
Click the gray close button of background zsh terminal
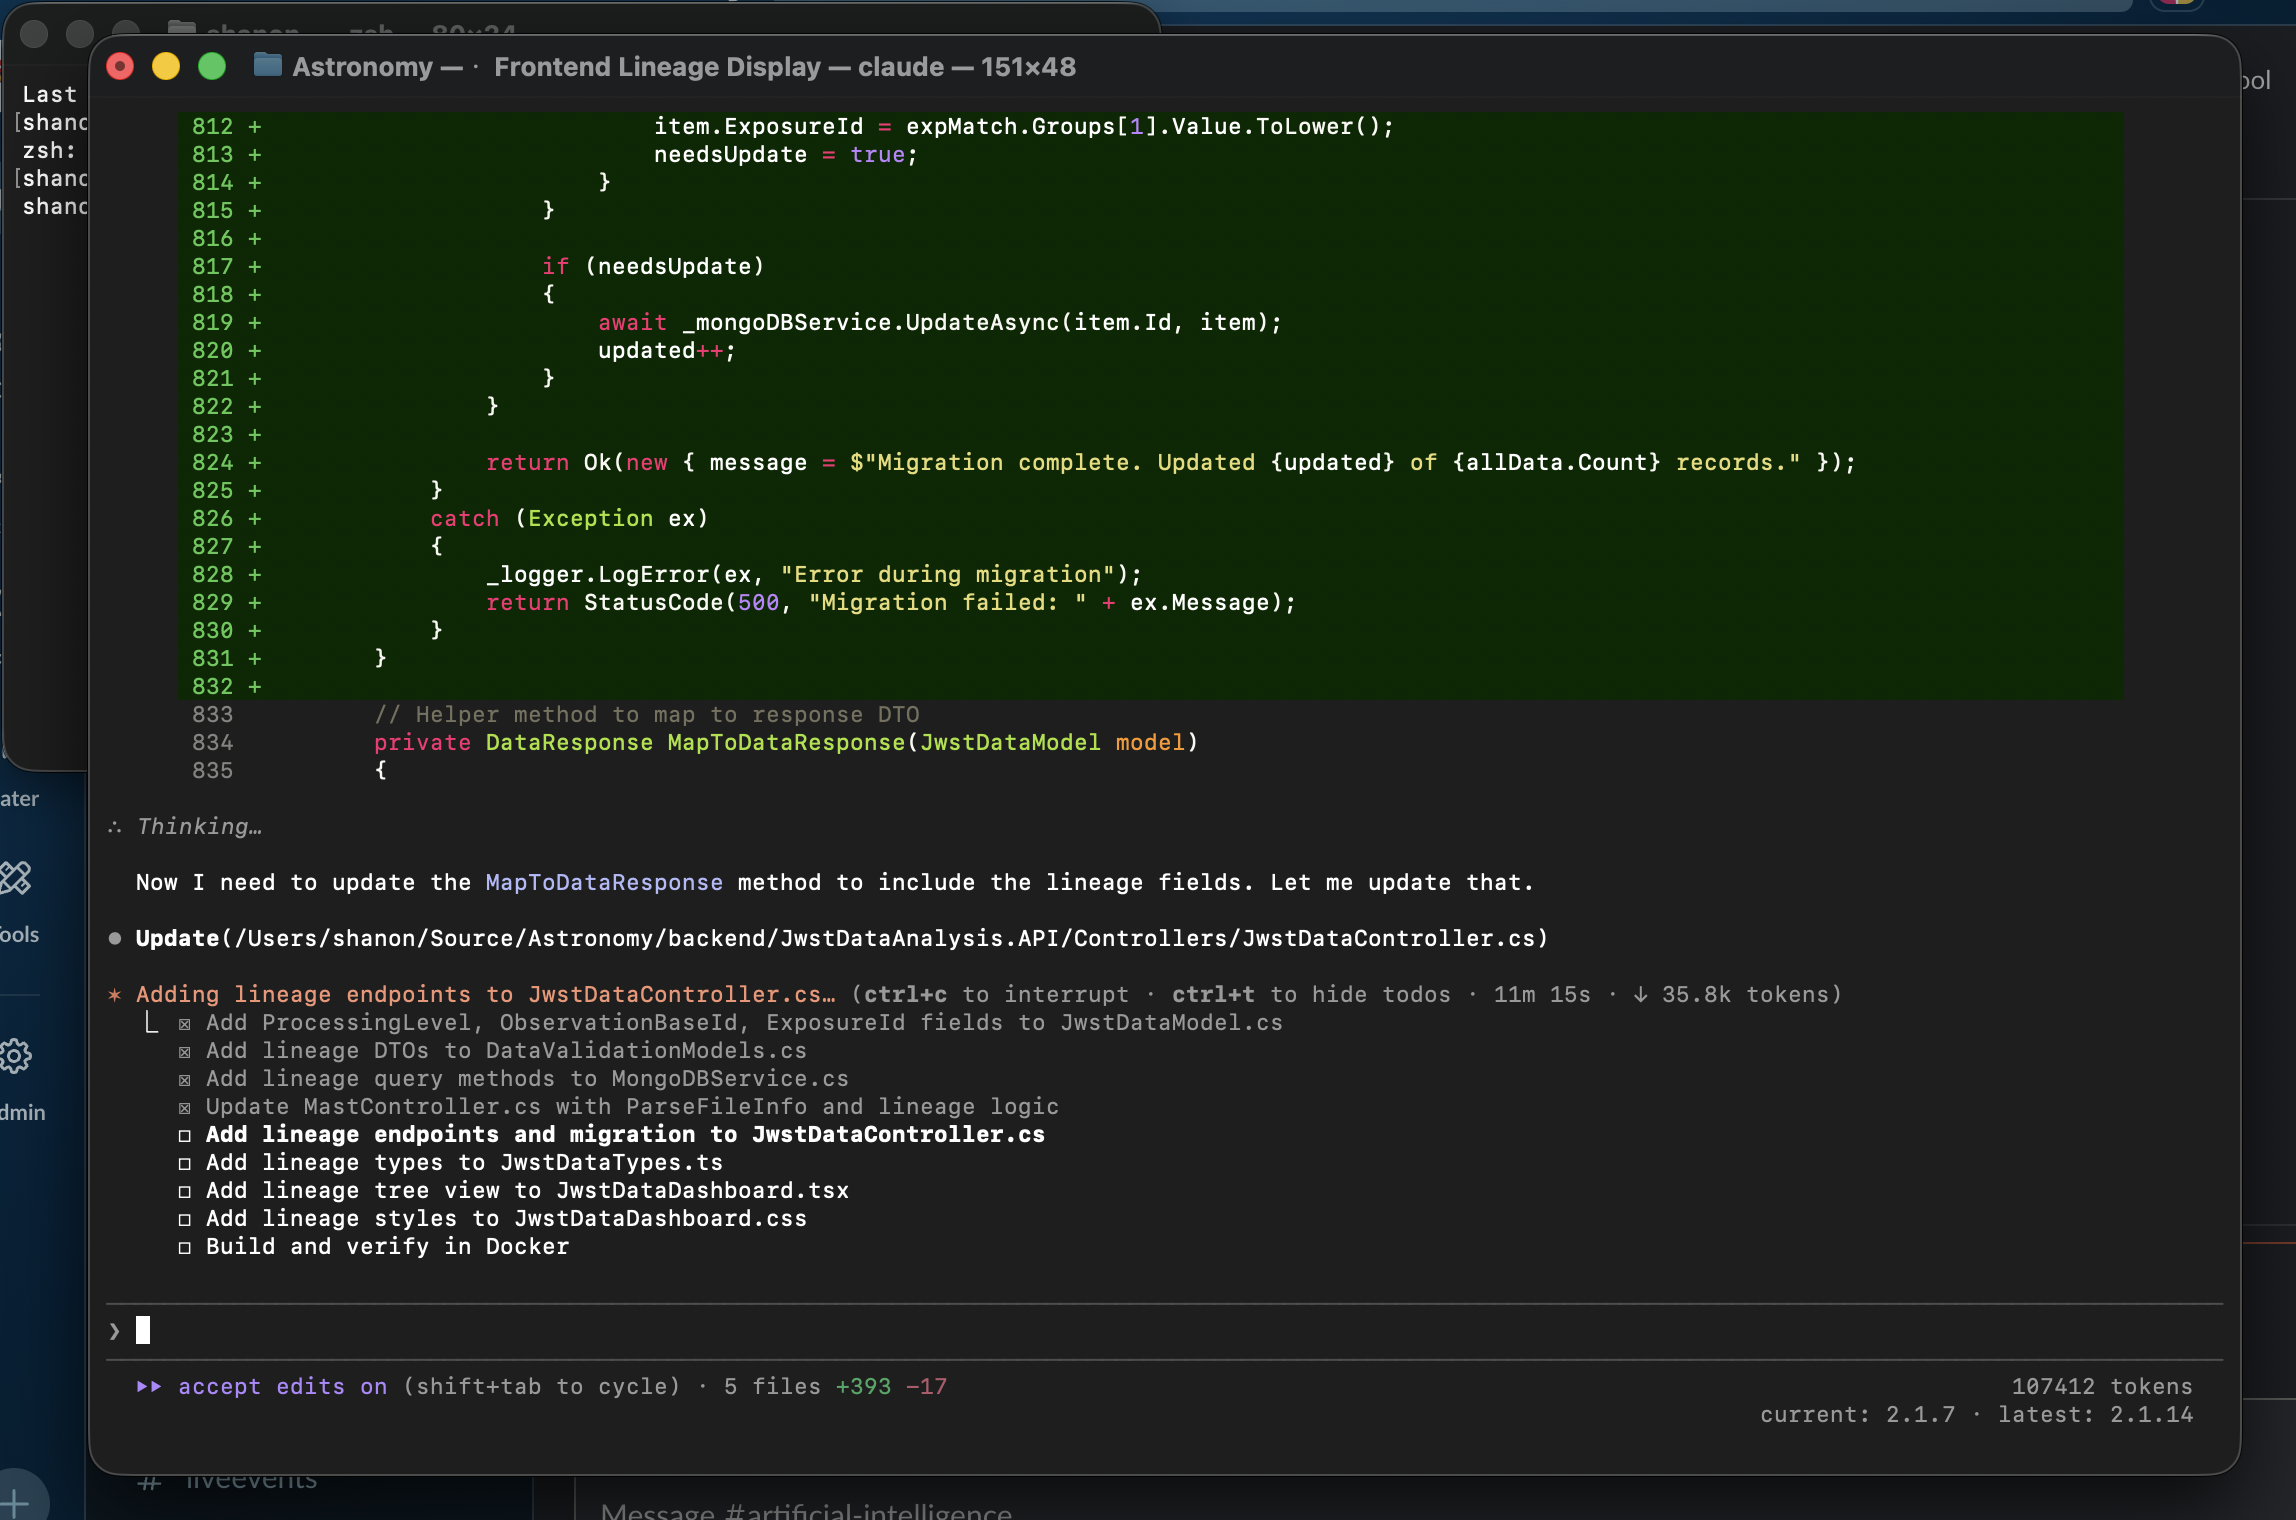[34, 33]
